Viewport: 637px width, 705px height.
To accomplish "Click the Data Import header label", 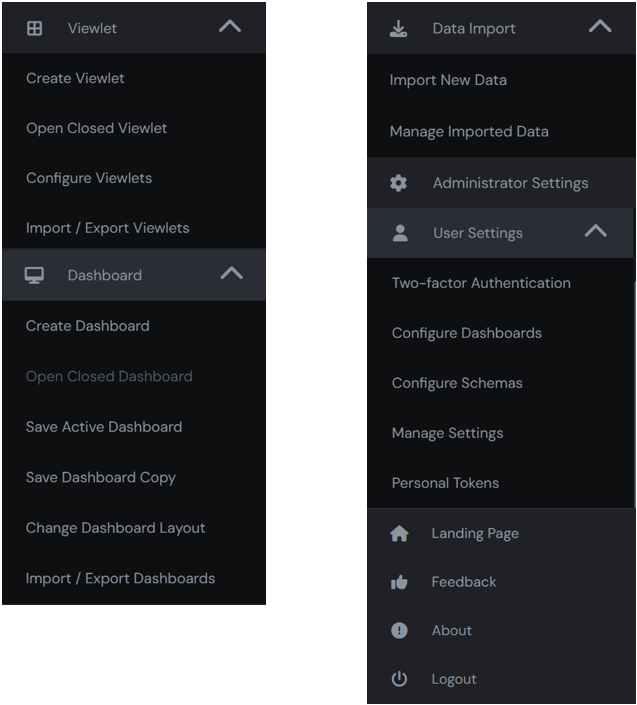I will pos(474,29).
